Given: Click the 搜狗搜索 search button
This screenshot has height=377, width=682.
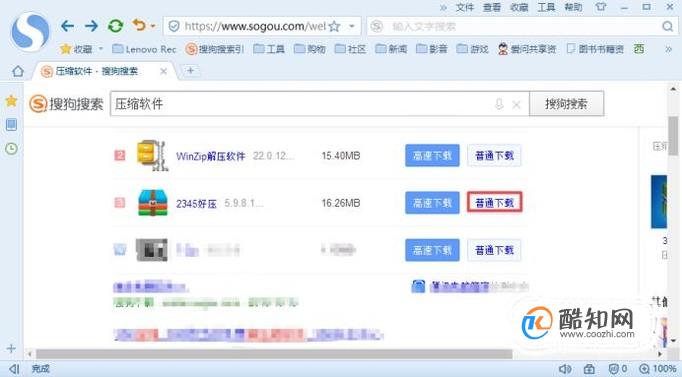Looking at the screenshot, I should tap(566, 104).
